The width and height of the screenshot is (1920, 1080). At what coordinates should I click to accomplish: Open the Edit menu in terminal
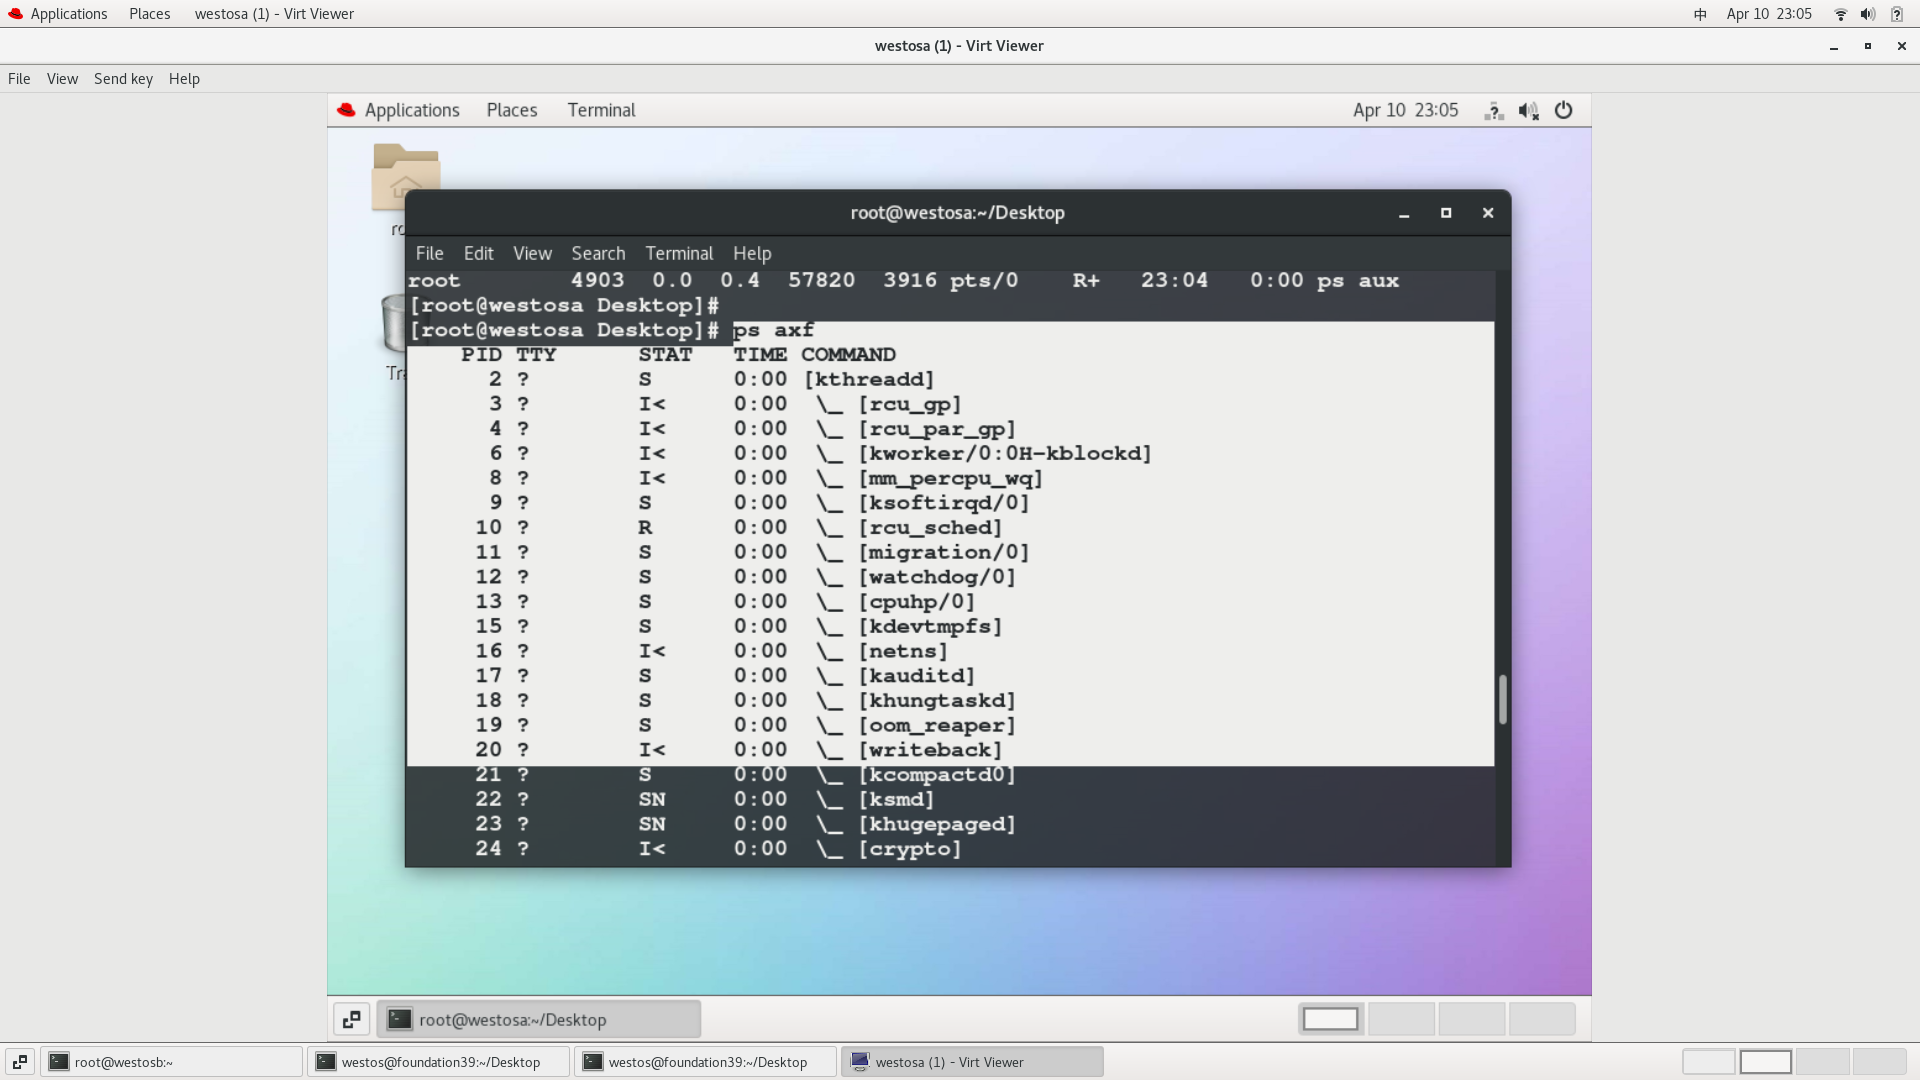477,253
